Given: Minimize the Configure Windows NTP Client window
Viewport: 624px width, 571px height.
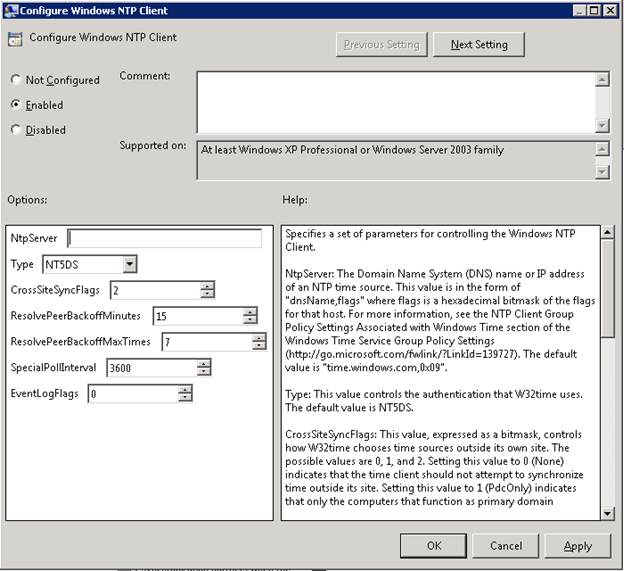Looking at the screenshot, I should click(x=579, y=10).
